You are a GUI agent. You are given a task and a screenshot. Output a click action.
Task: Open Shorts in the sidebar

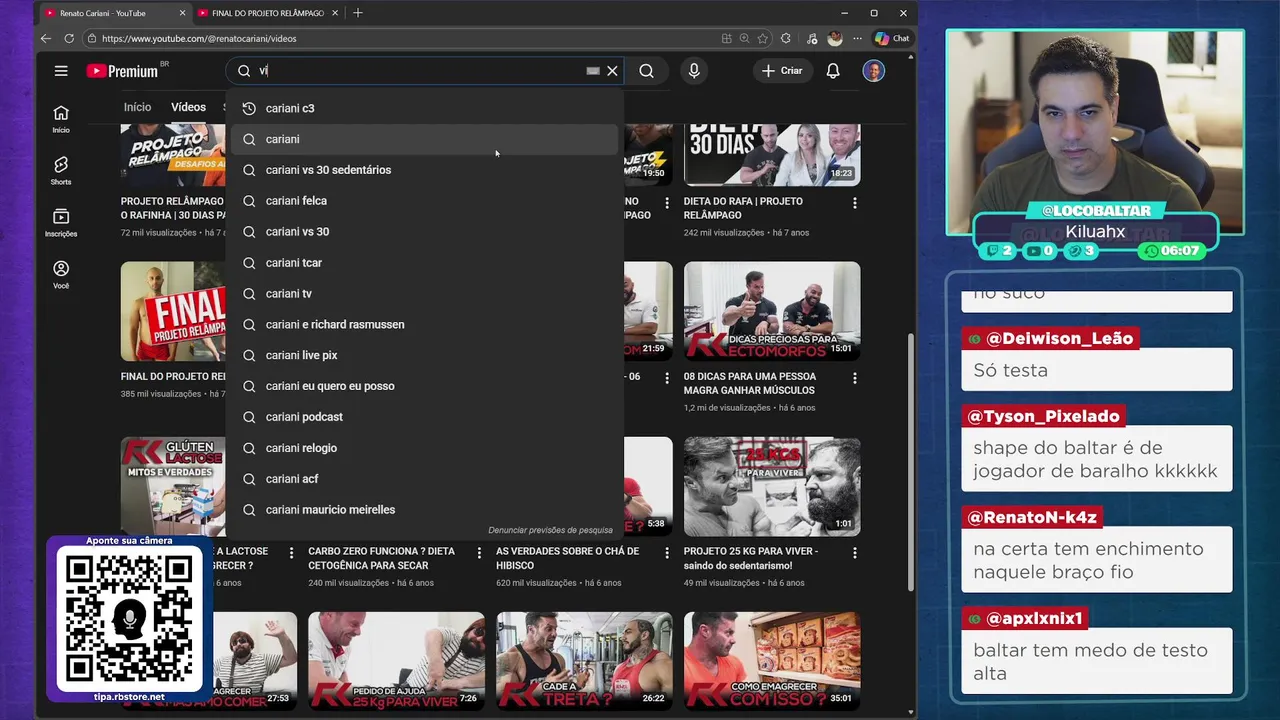61,171
